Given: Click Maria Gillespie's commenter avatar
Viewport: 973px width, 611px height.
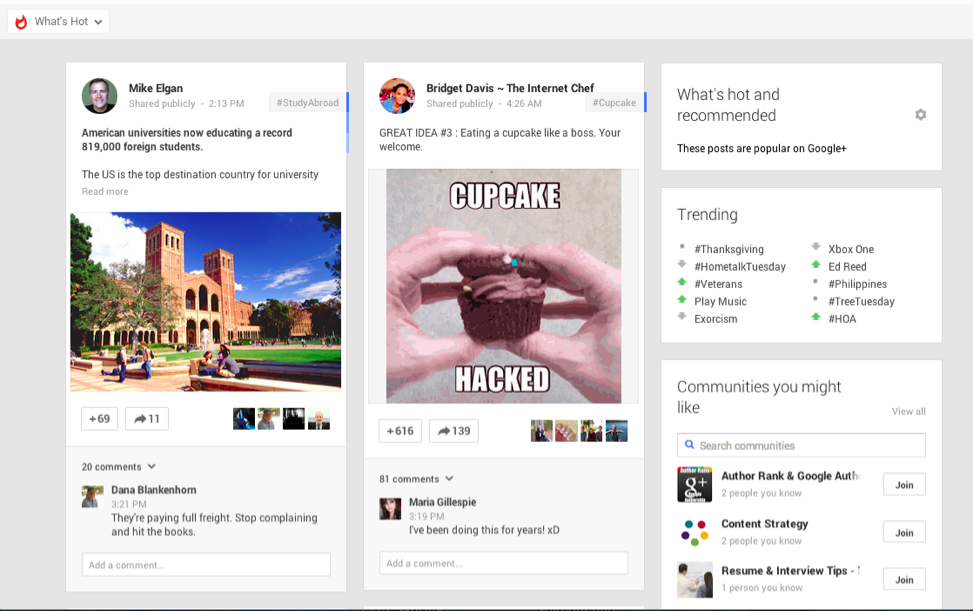Looking at the screenshot, I should tap(390, 509).
